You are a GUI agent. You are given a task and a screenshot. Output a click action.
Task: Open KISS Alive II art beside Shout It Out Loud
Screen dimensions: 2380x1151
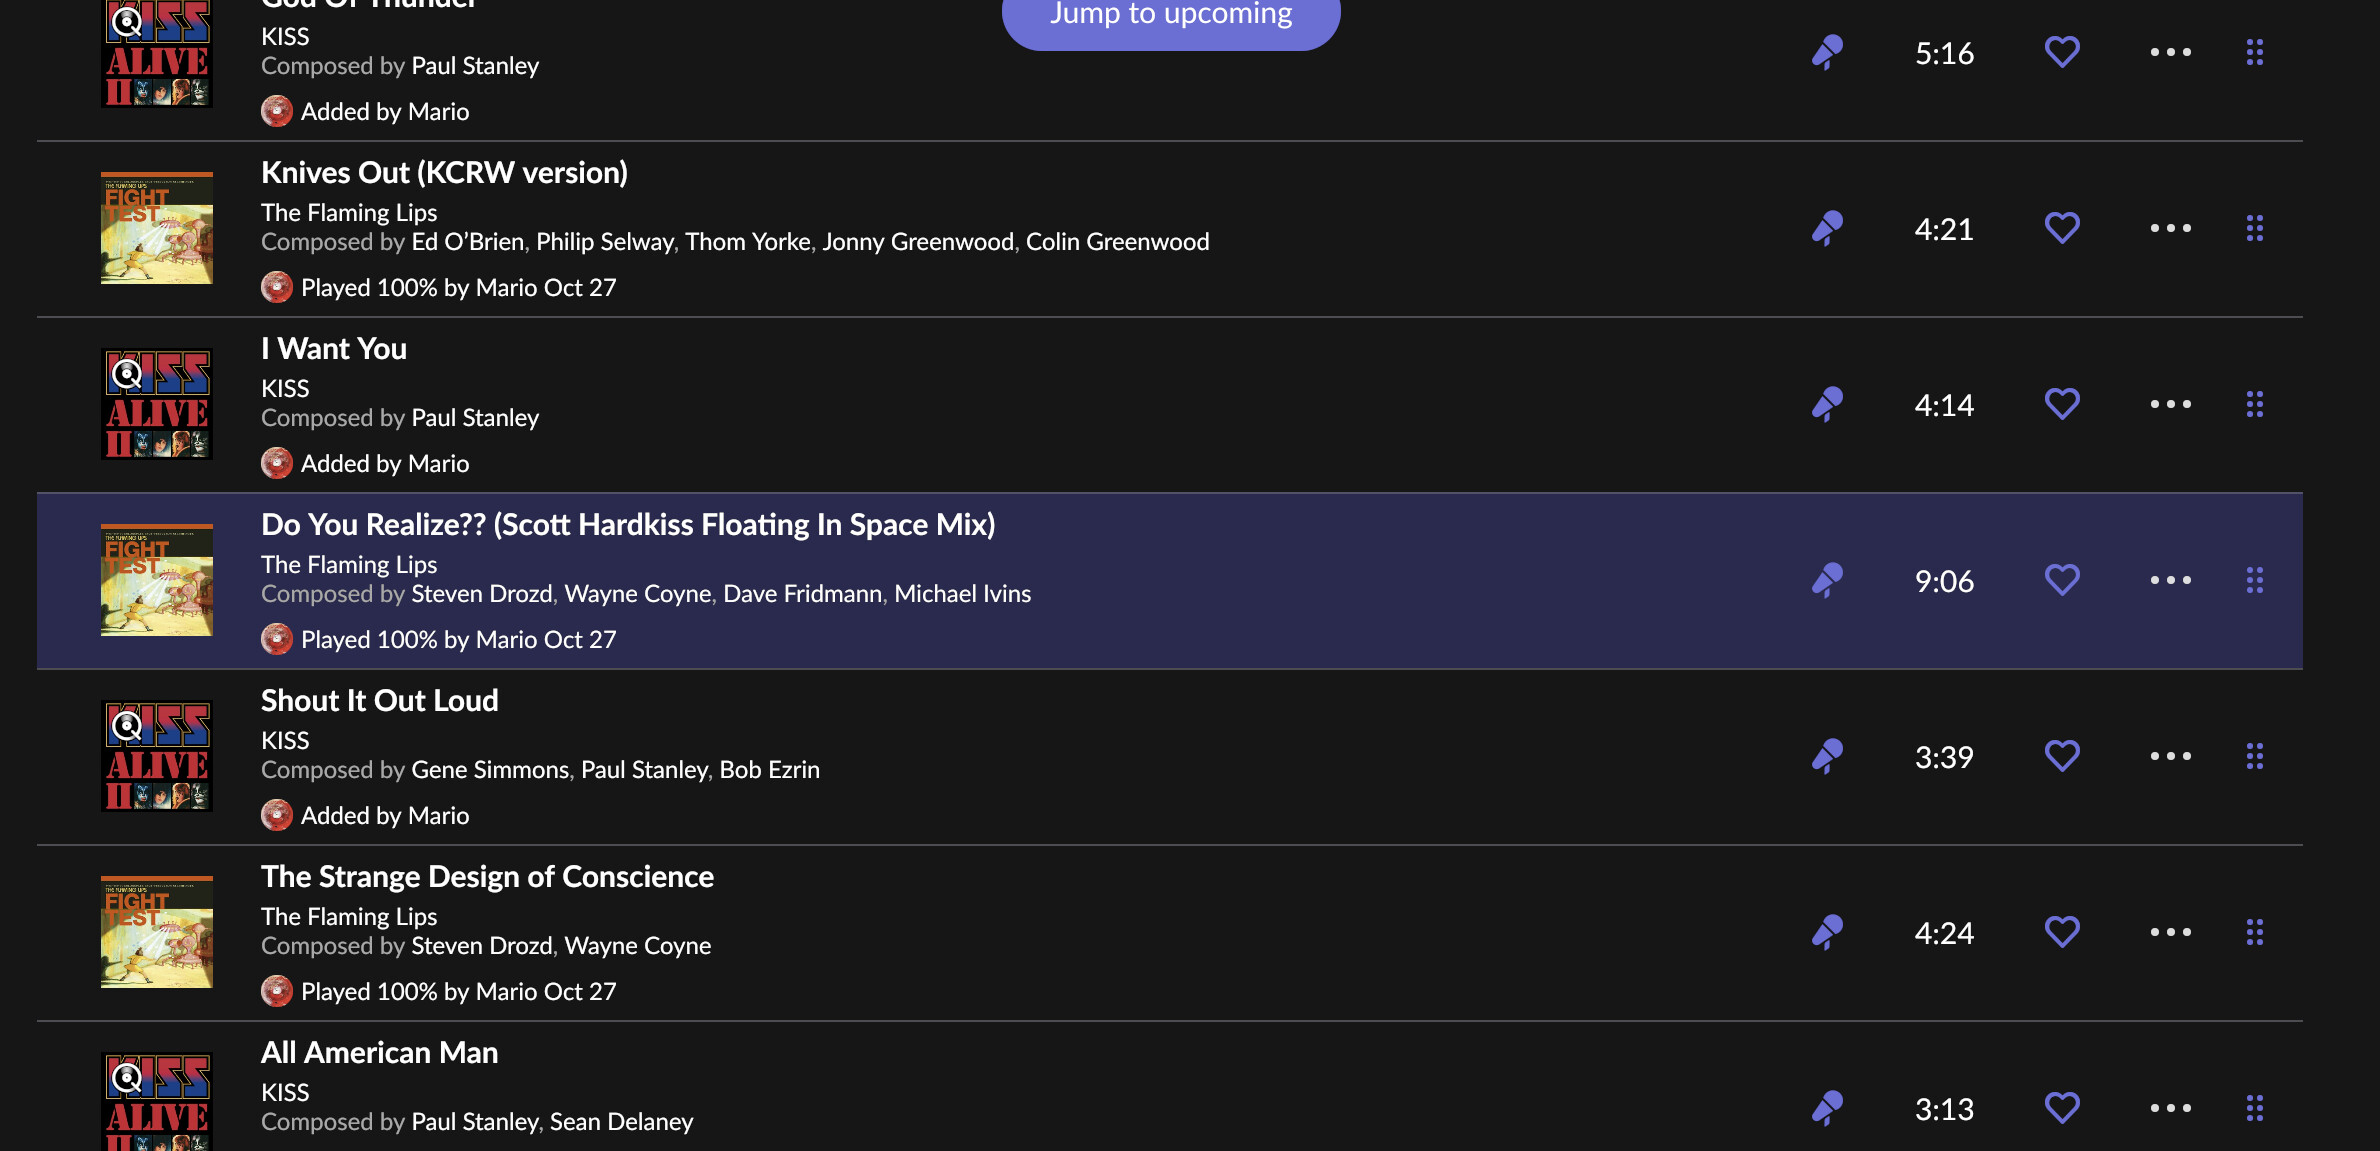157,756
